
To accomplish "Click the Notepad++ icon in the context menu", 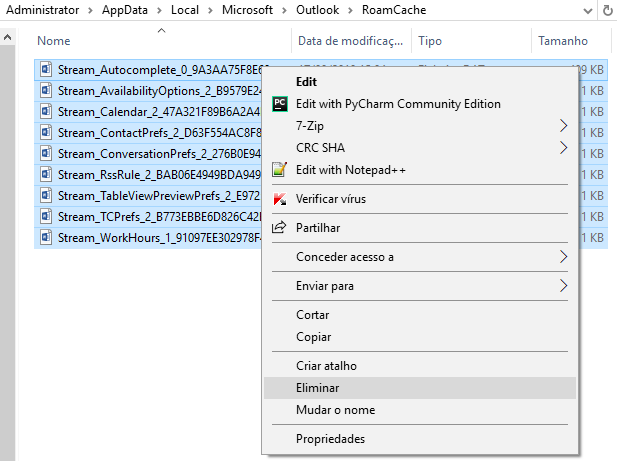I will click(x=279, y=170).
